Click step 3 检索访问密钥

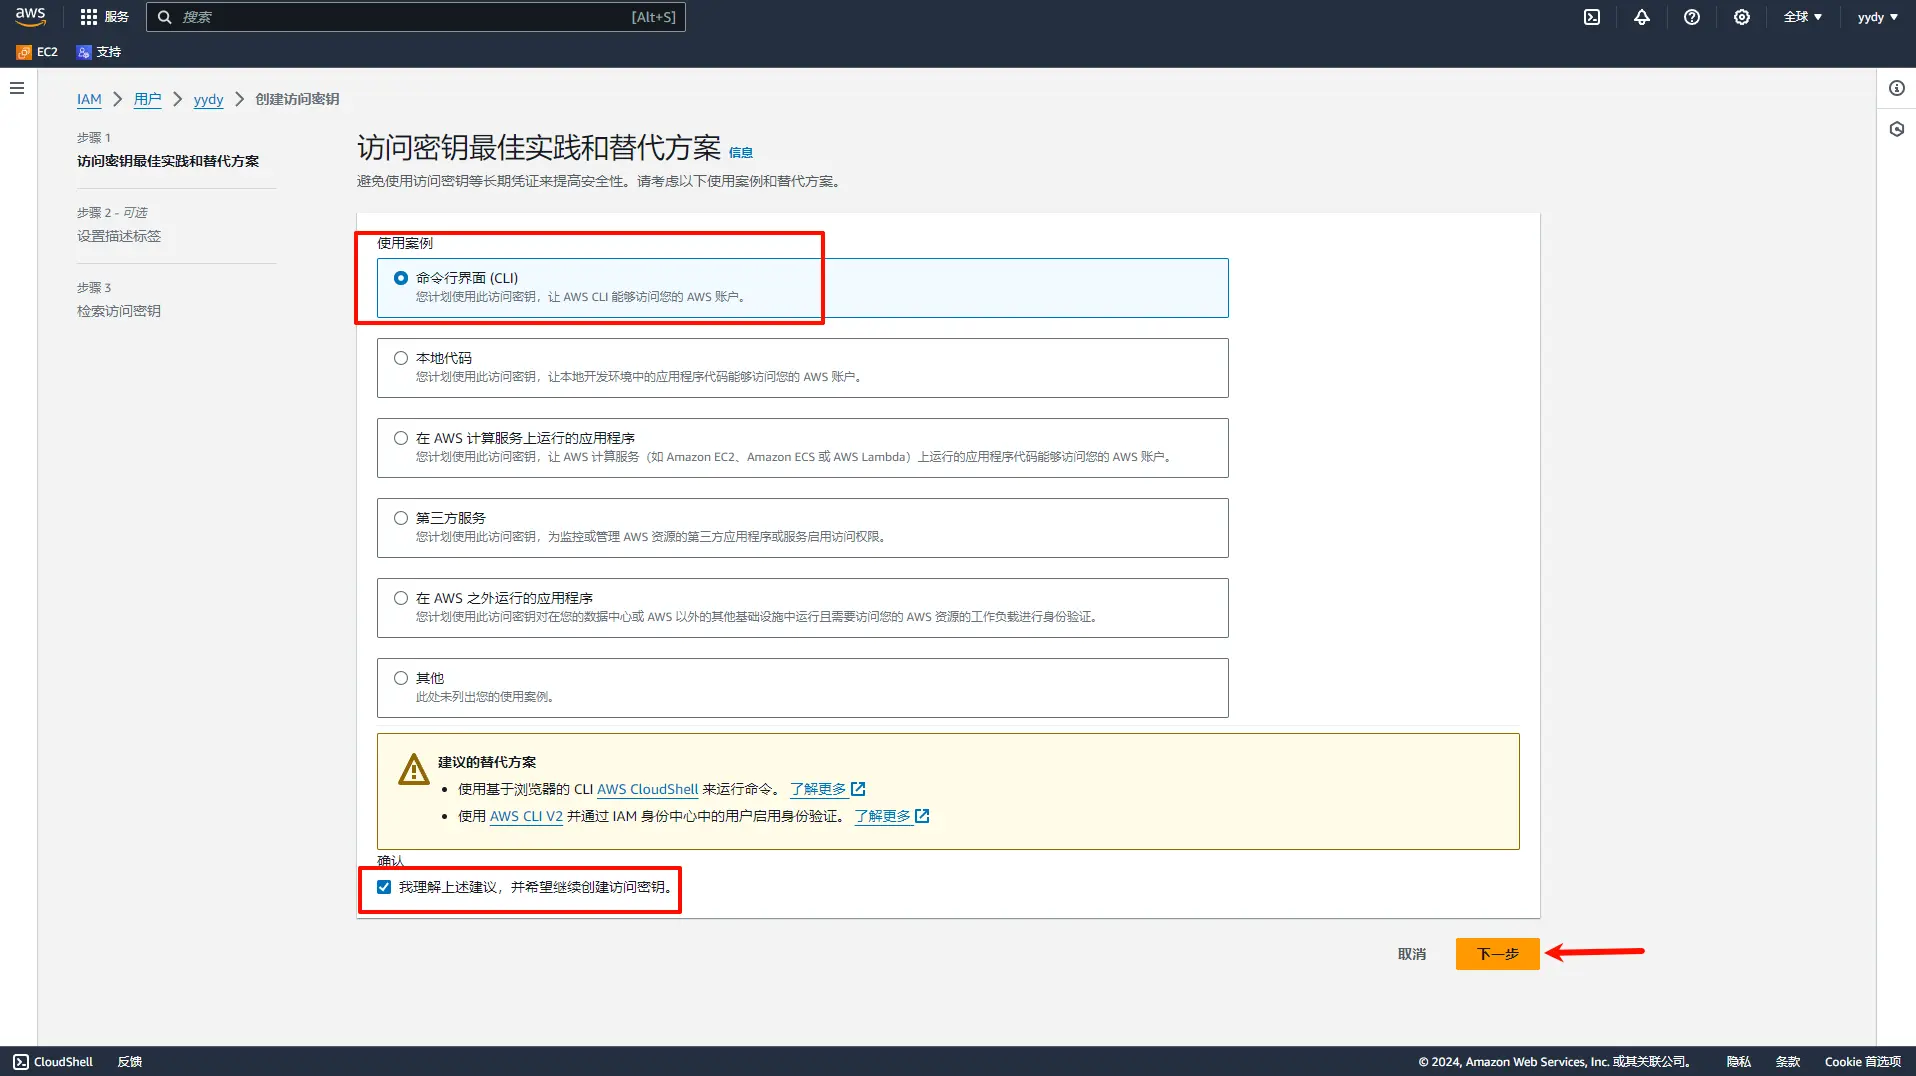point(119,311)
